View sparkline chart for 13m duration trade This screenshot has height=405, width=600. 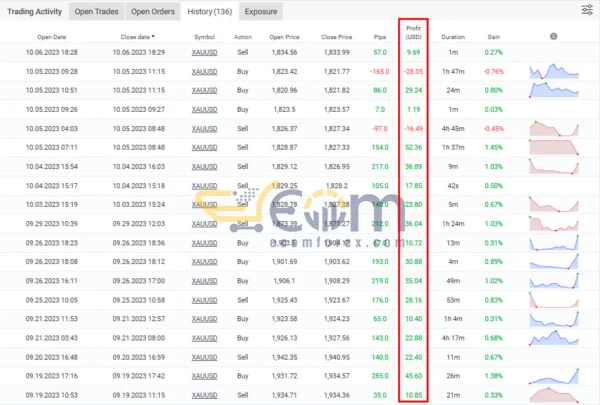(554, 243)
